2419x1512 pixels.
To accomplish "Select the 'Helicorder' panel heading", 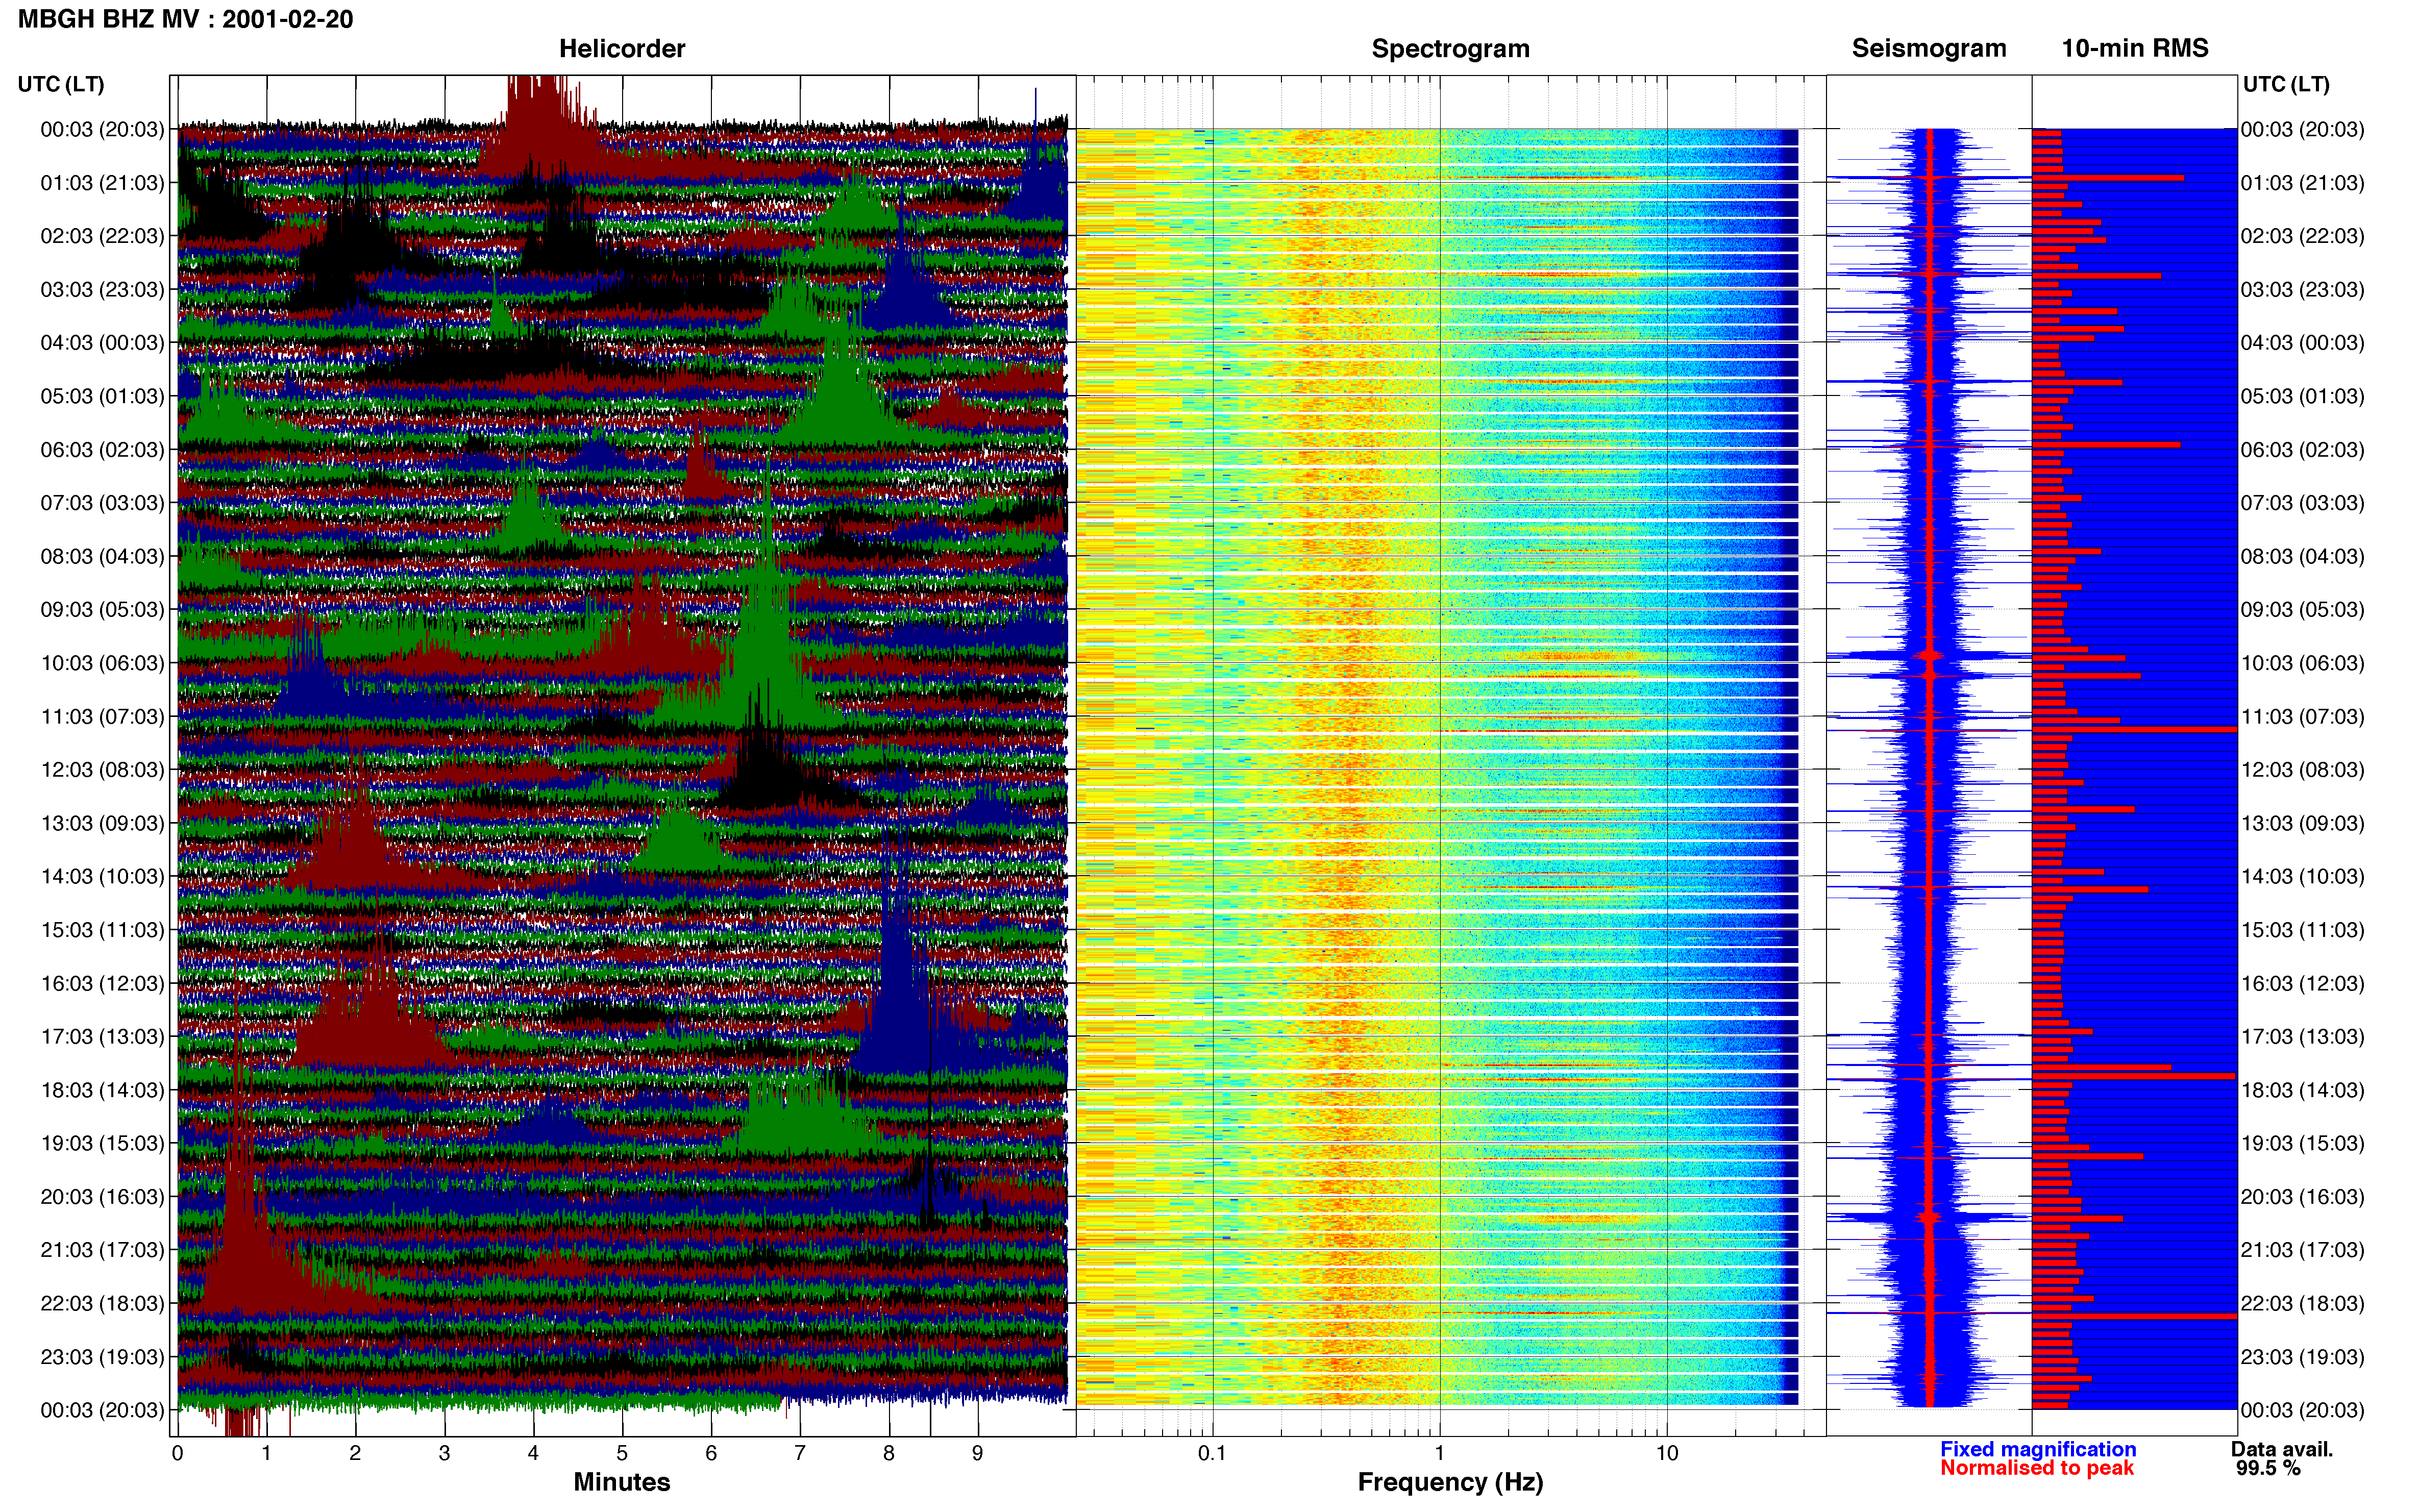I will click(621, 48).
